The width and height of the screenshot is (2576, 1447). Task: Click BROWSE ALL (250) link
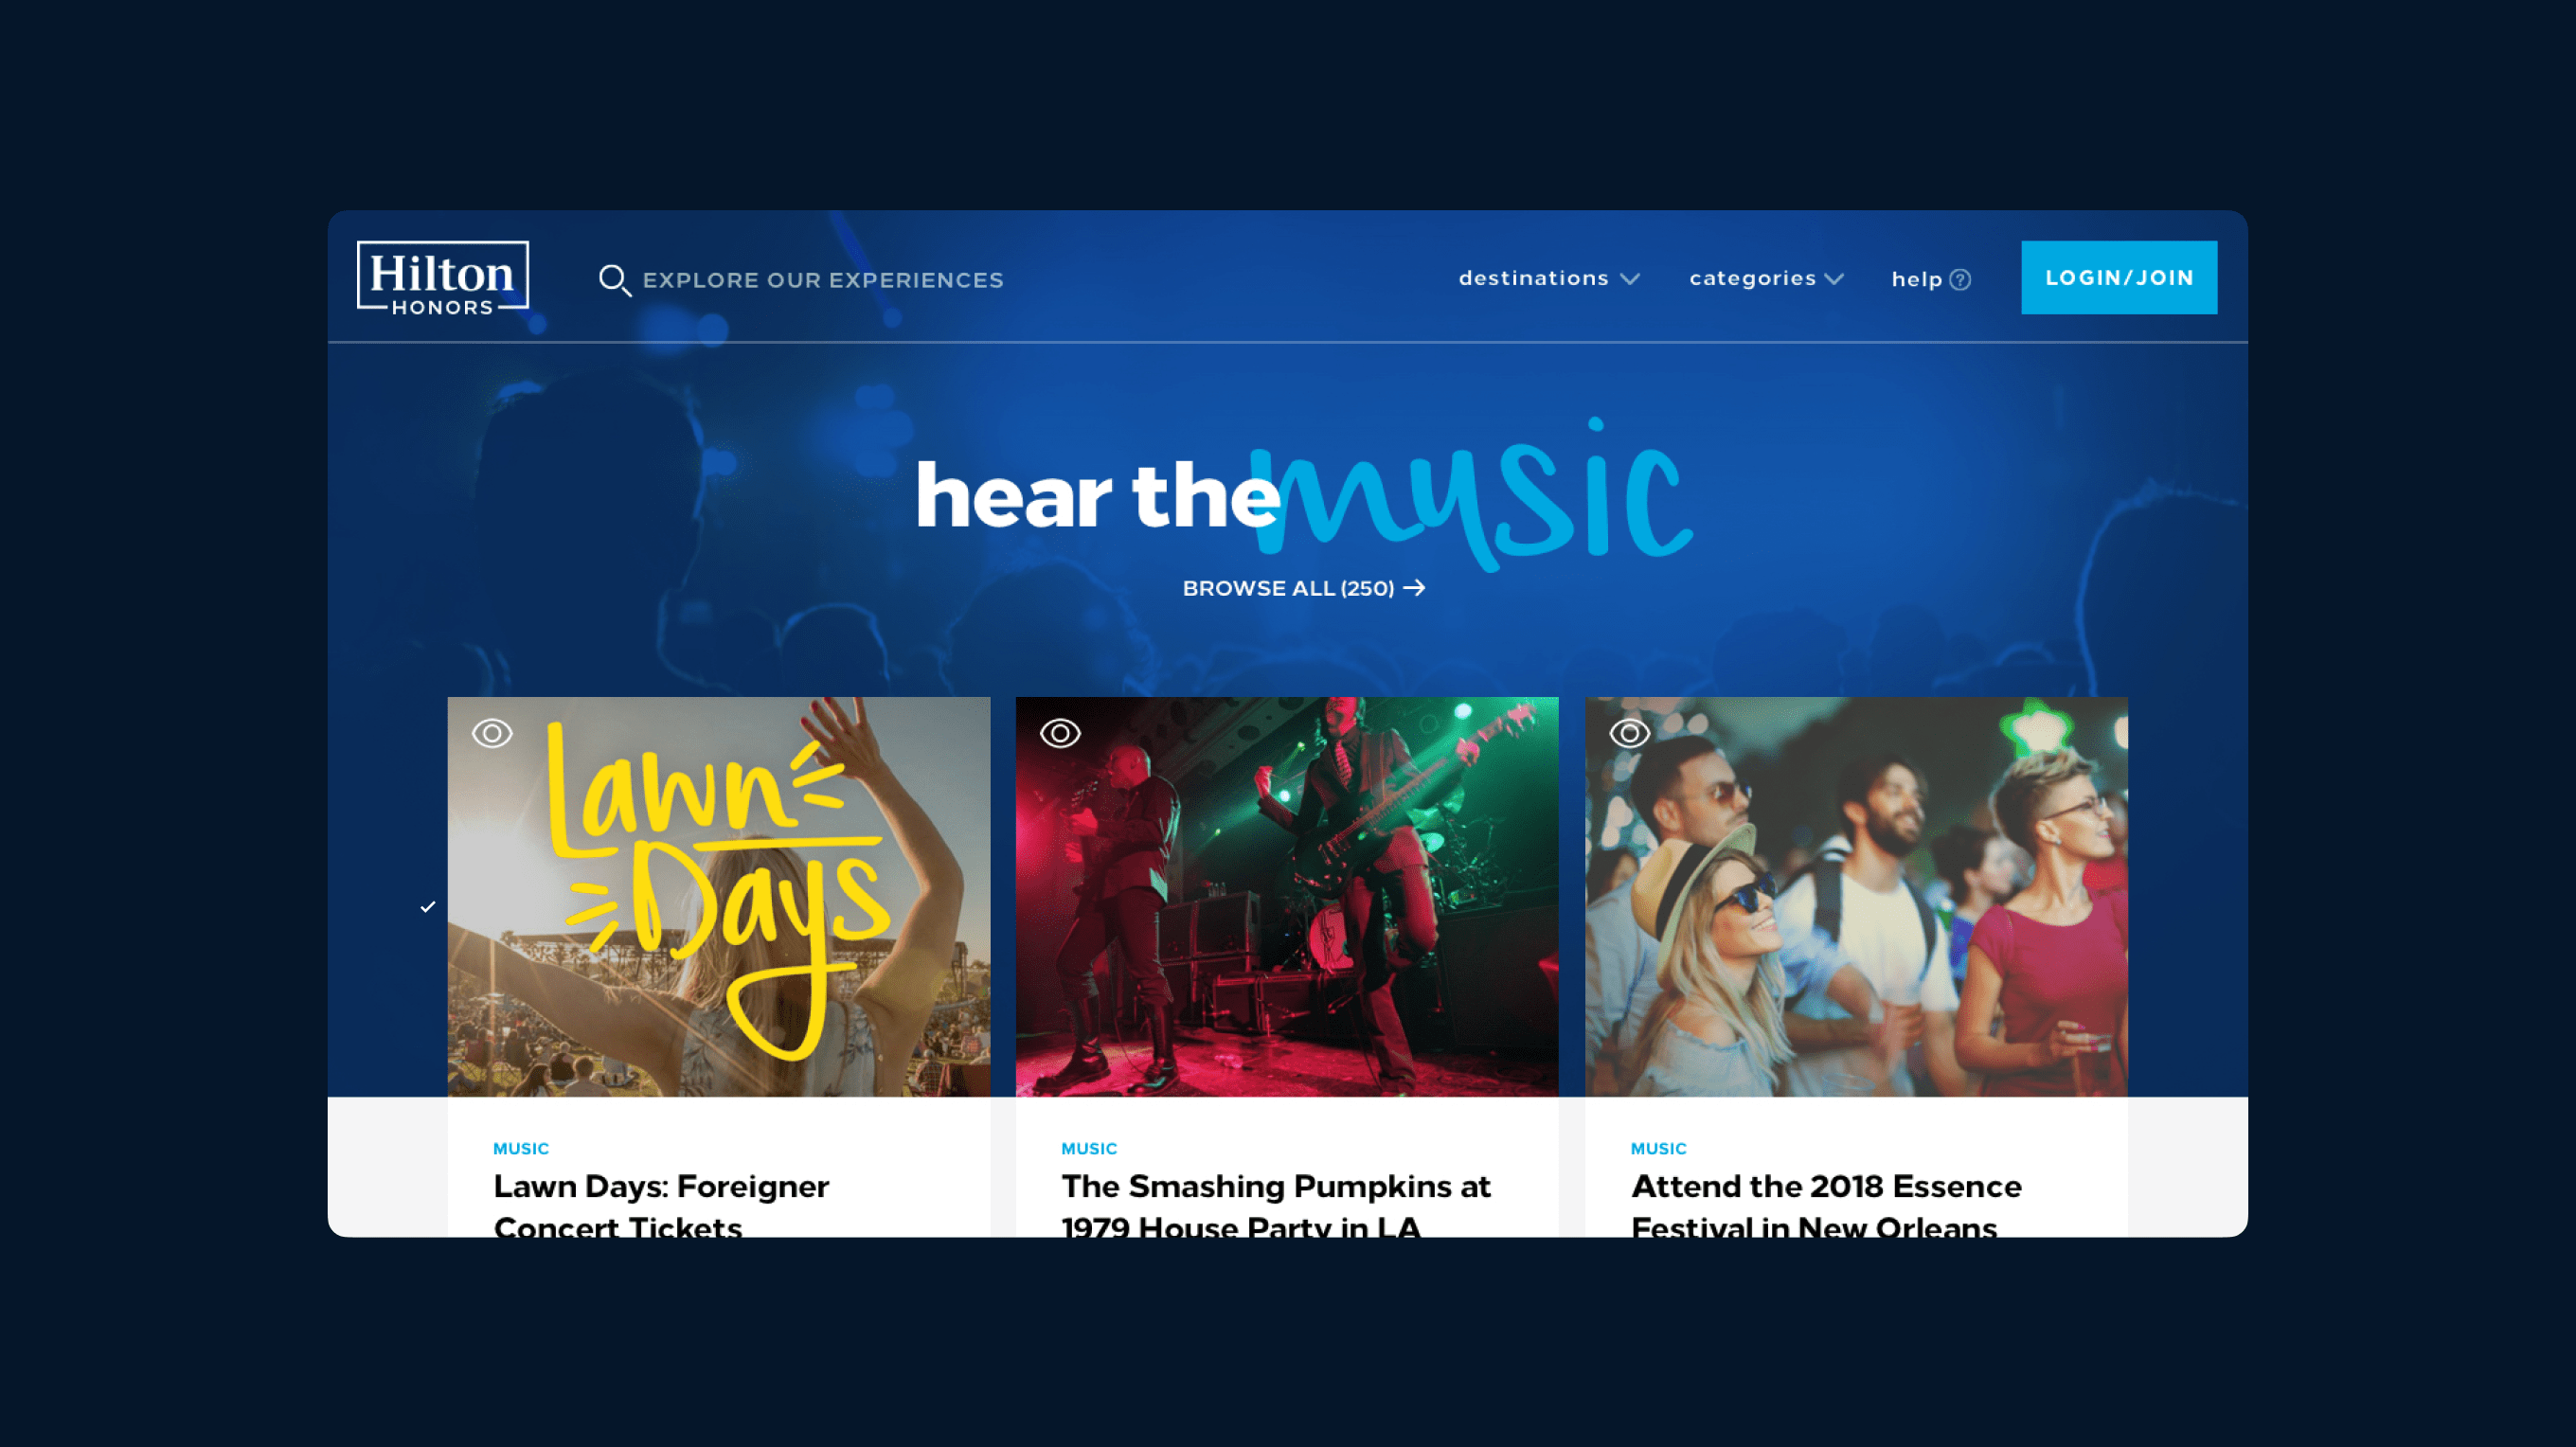pos(1290,589)
